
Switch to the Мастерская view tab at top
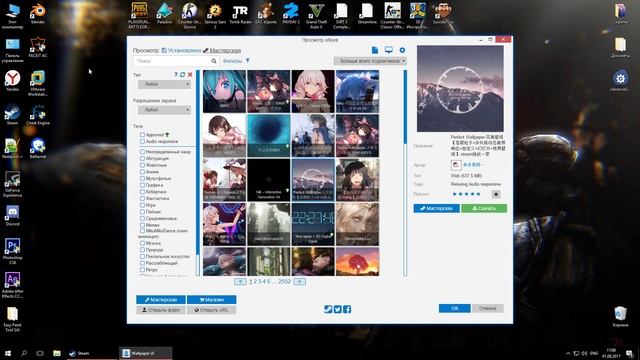coord(222,50)
